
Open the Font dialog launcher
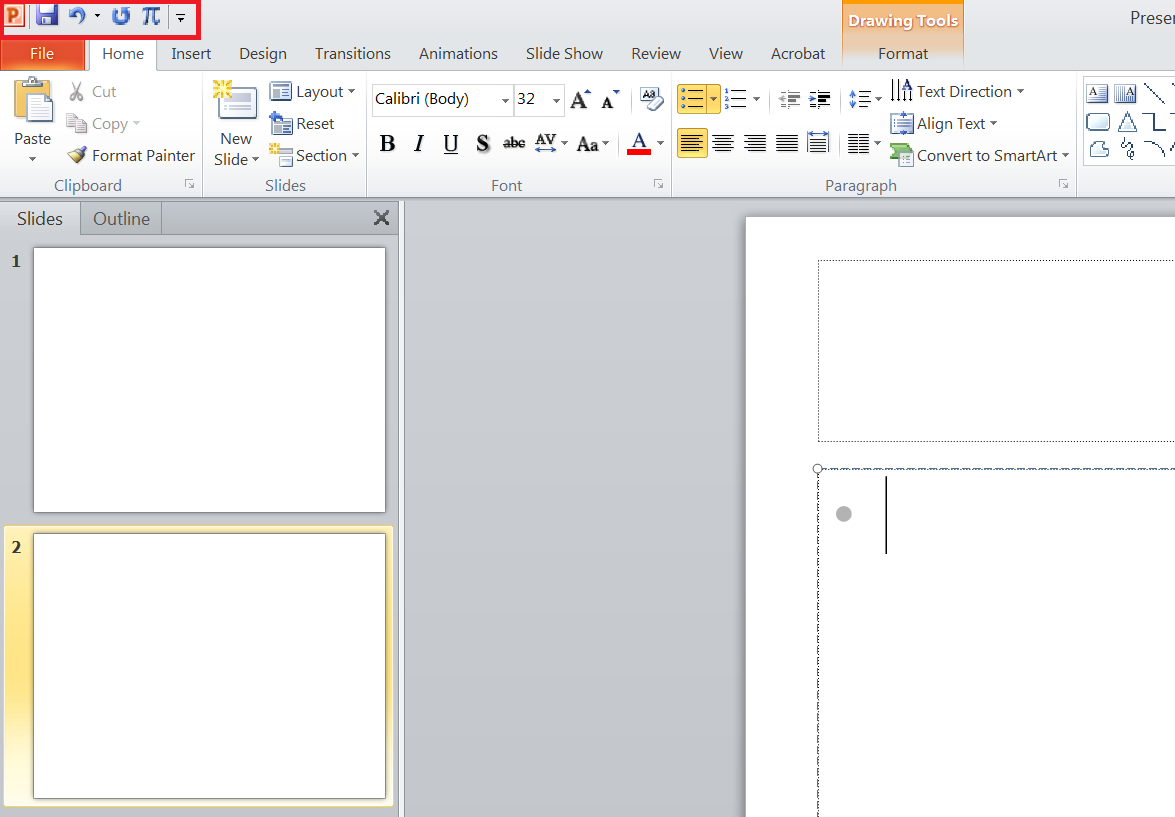[659, 184]
